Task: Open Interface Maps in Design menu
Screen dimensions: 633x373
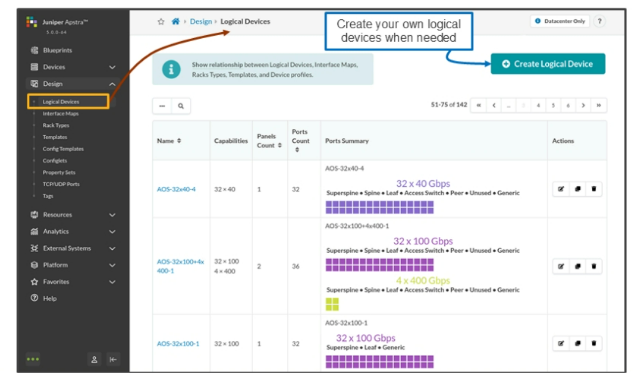Action: point(61,114)
